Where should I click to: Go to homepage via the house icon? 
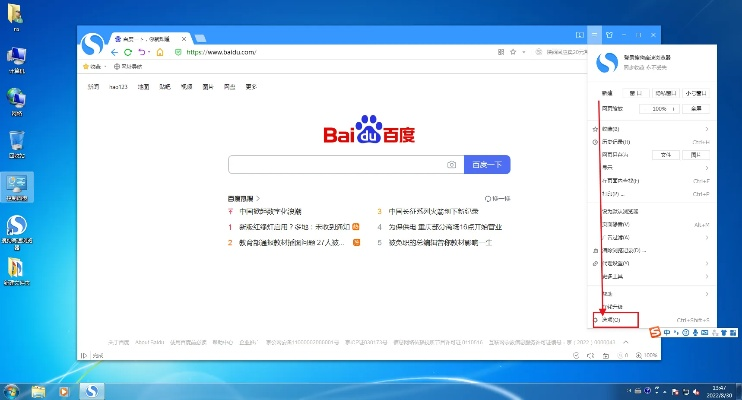tap(161, 52)
